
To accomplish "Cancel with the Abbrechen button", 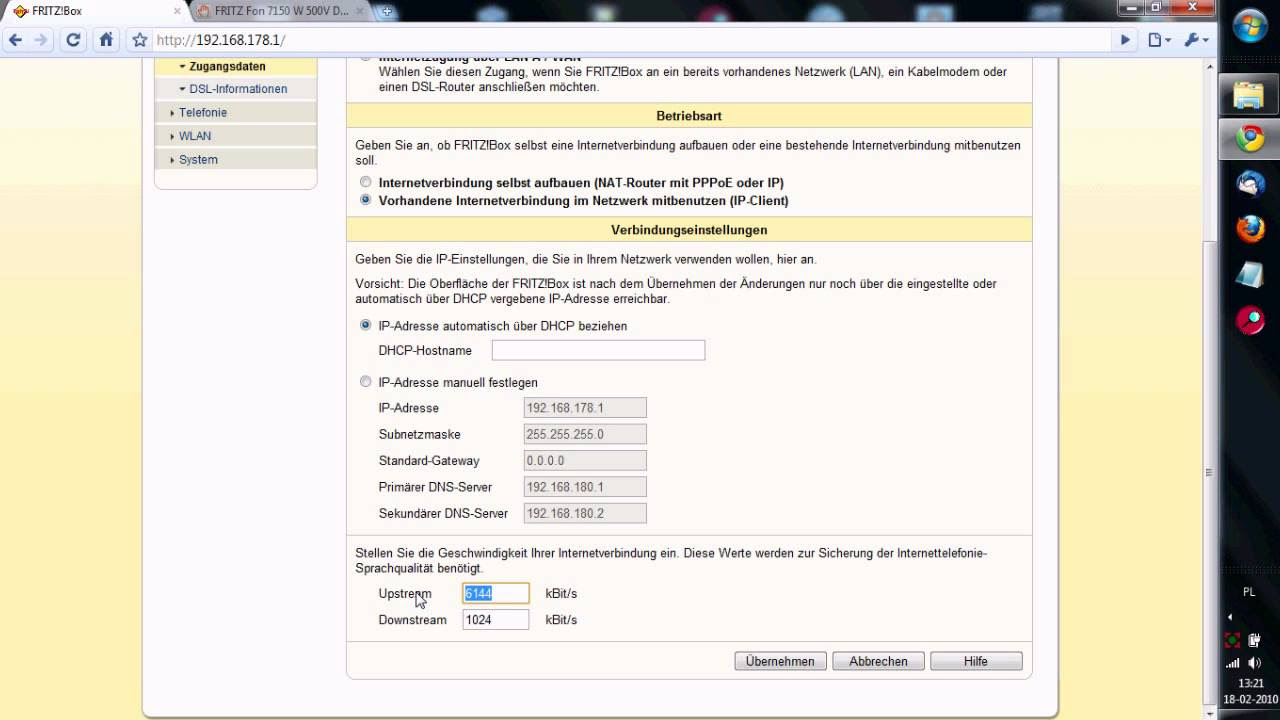I will [878, 661].
